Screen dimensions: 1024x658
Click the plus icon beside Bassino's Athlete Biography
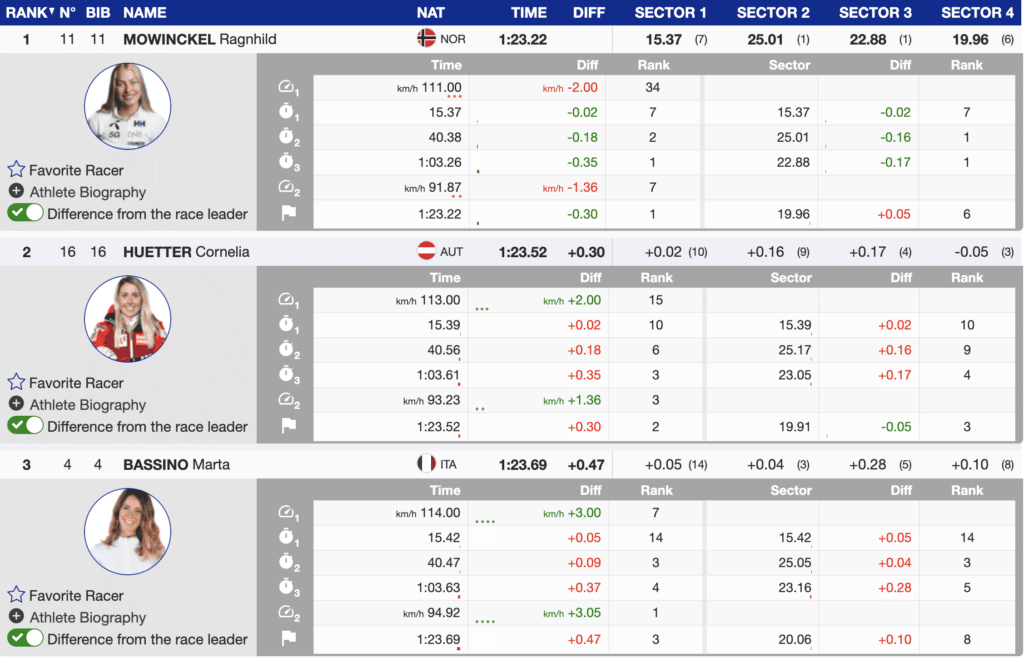(x=16, y=617)
